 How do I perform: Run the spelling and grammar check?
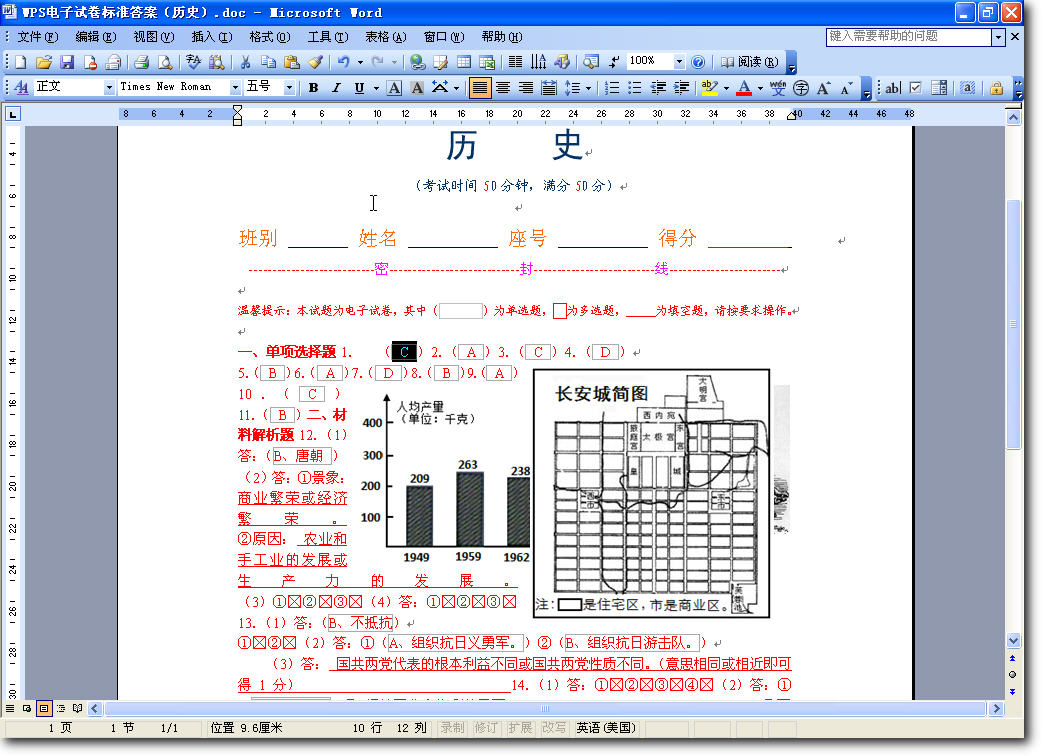[194, 63]
